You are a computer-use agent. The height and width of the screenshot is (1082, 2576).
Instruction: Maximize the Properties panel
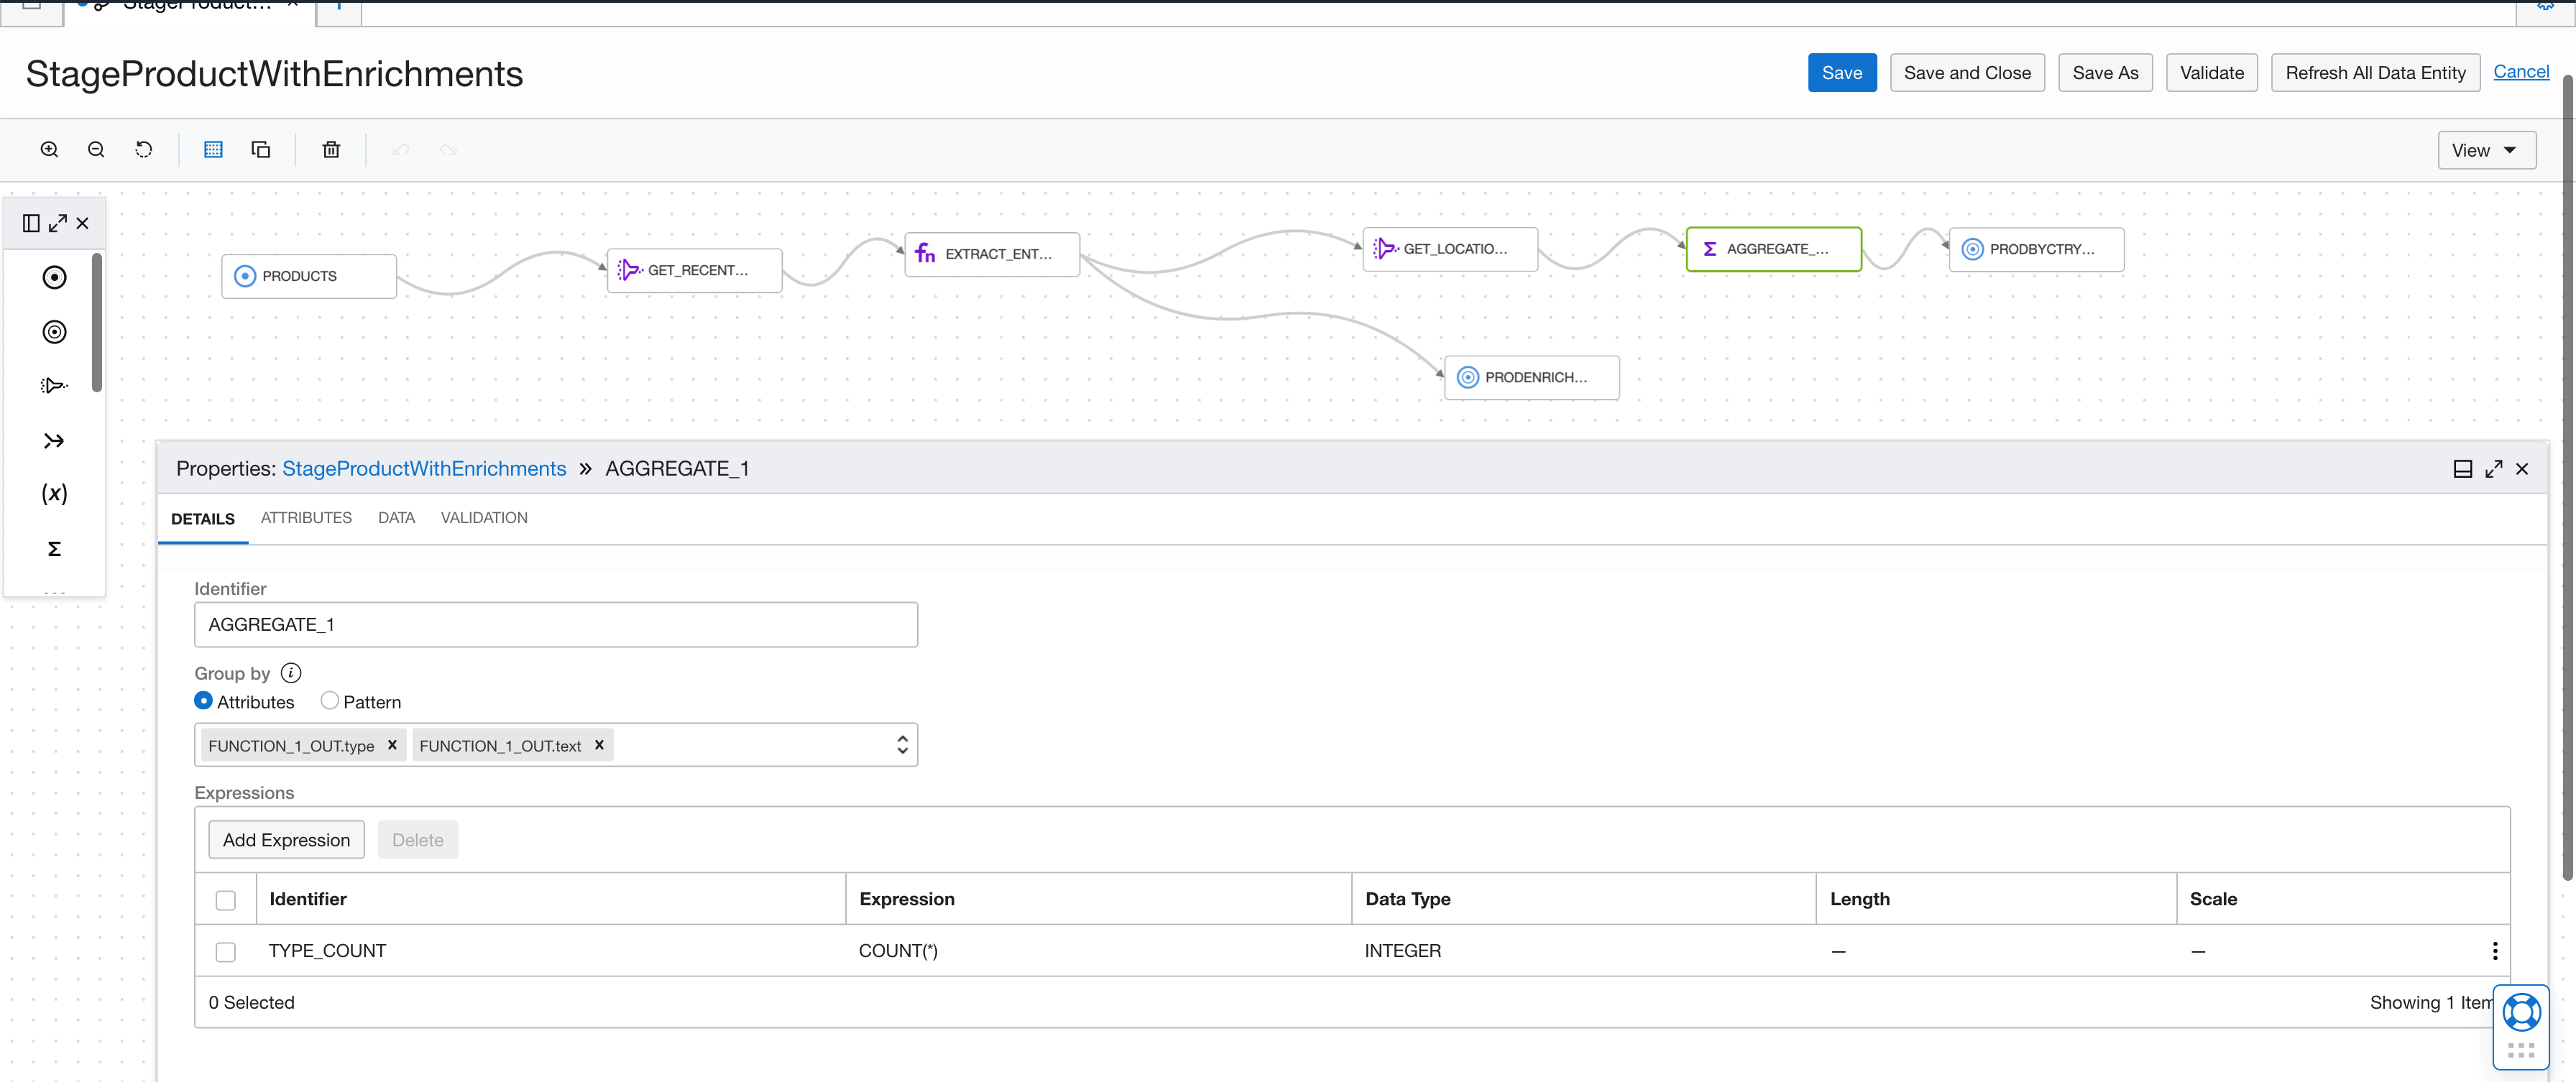click(x=2492, y=468)
